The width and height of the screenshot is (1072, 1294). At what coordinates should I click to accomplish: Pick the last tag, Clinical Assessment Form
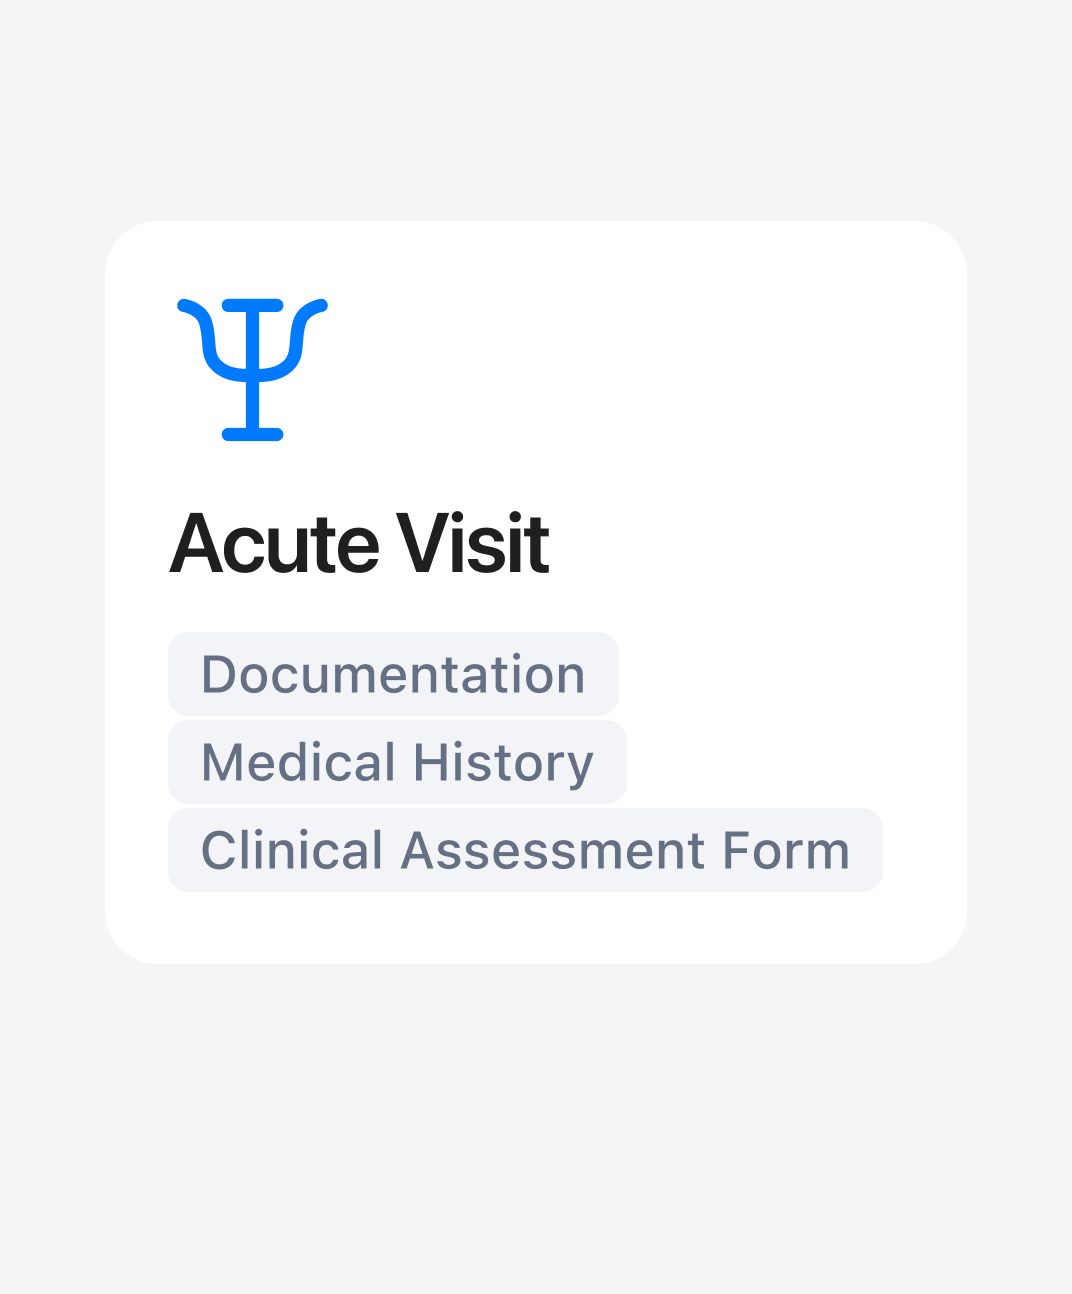pyautogui.click(x=525, y=850)
